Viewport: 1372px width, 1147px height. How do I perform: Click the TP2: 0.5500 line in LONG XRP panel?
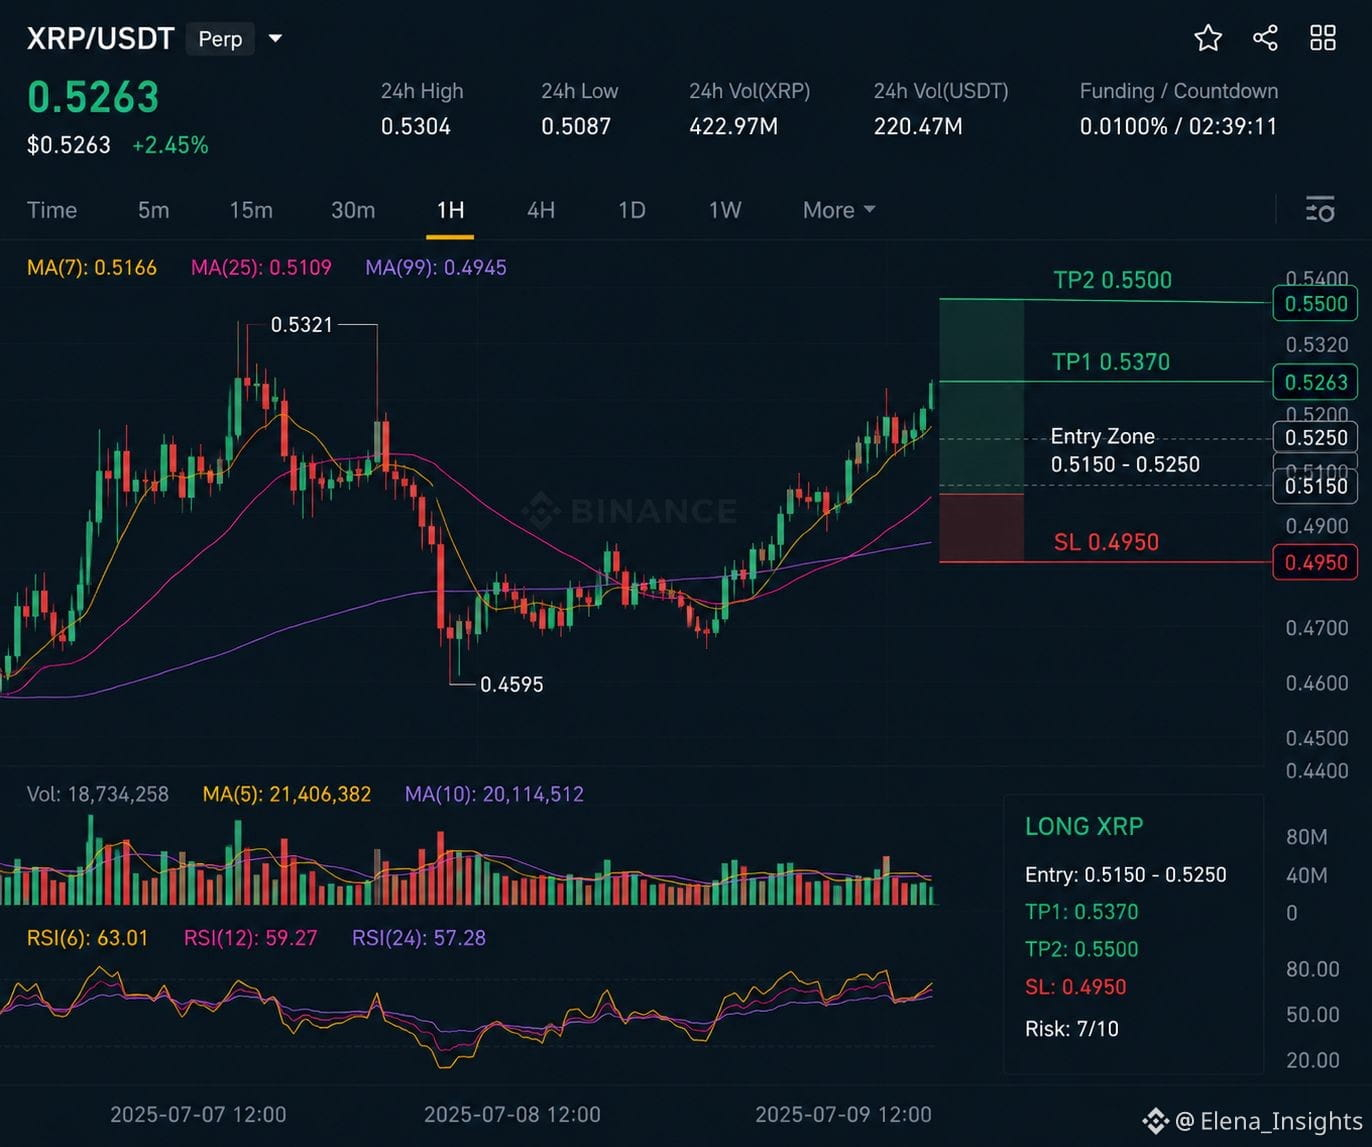(1082, 949)
